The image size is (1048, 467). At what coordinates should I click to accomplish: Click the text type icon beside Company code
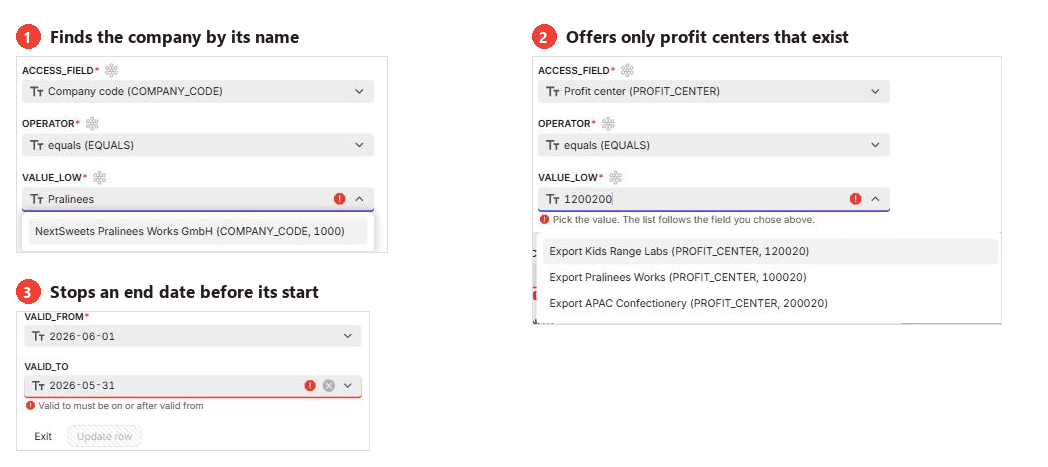[37, 92]
